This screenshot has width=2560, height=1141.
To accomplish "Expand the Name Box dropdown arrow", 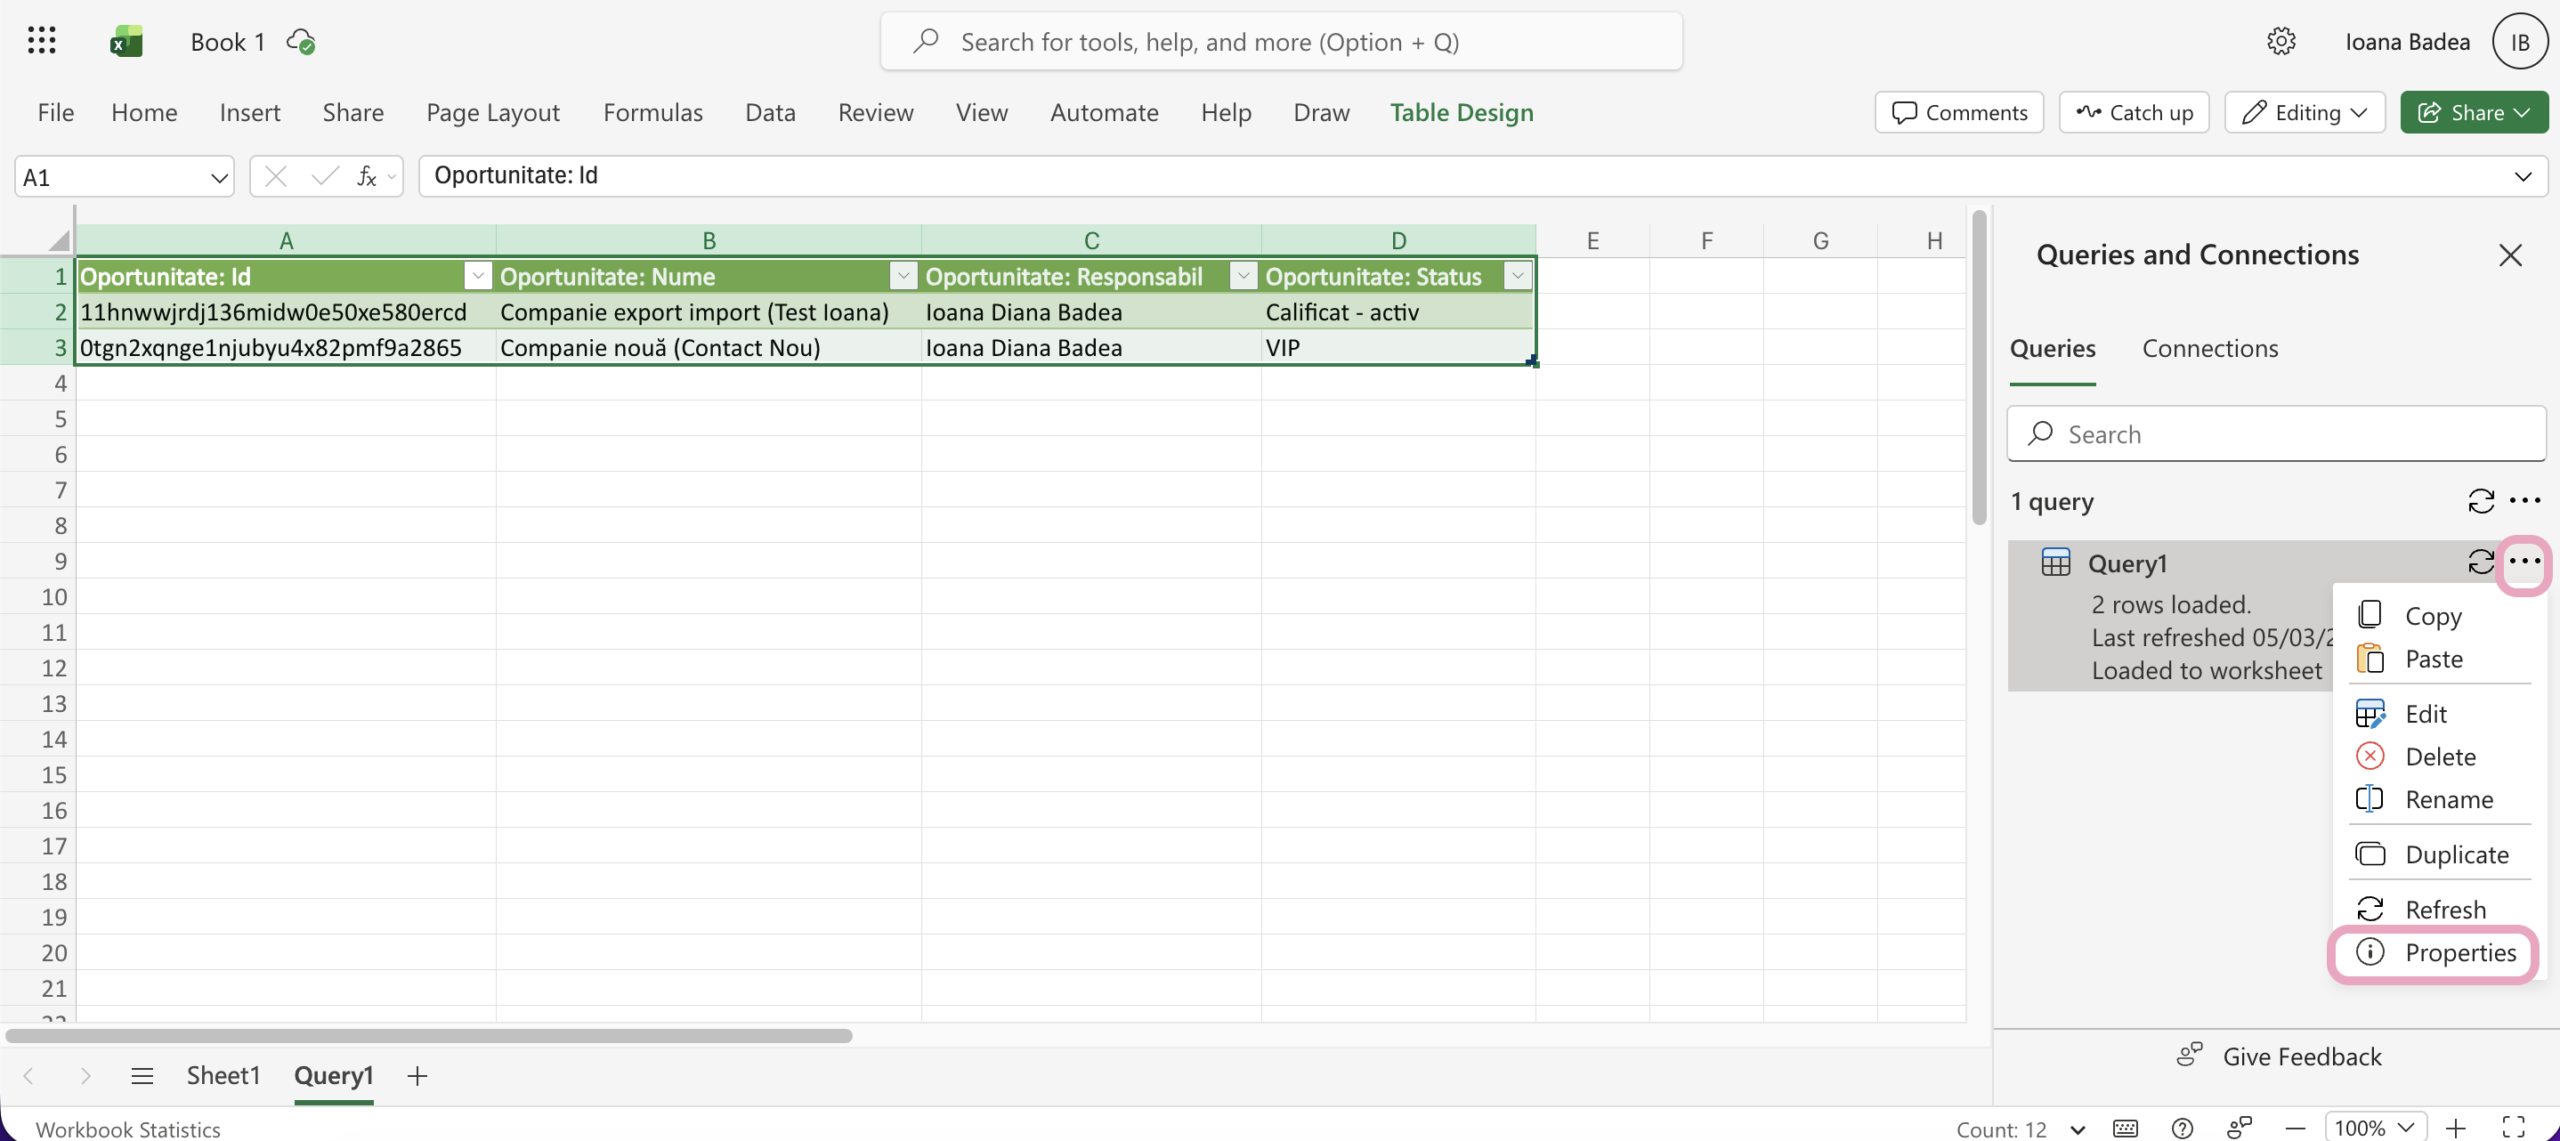I will (218, 177).
